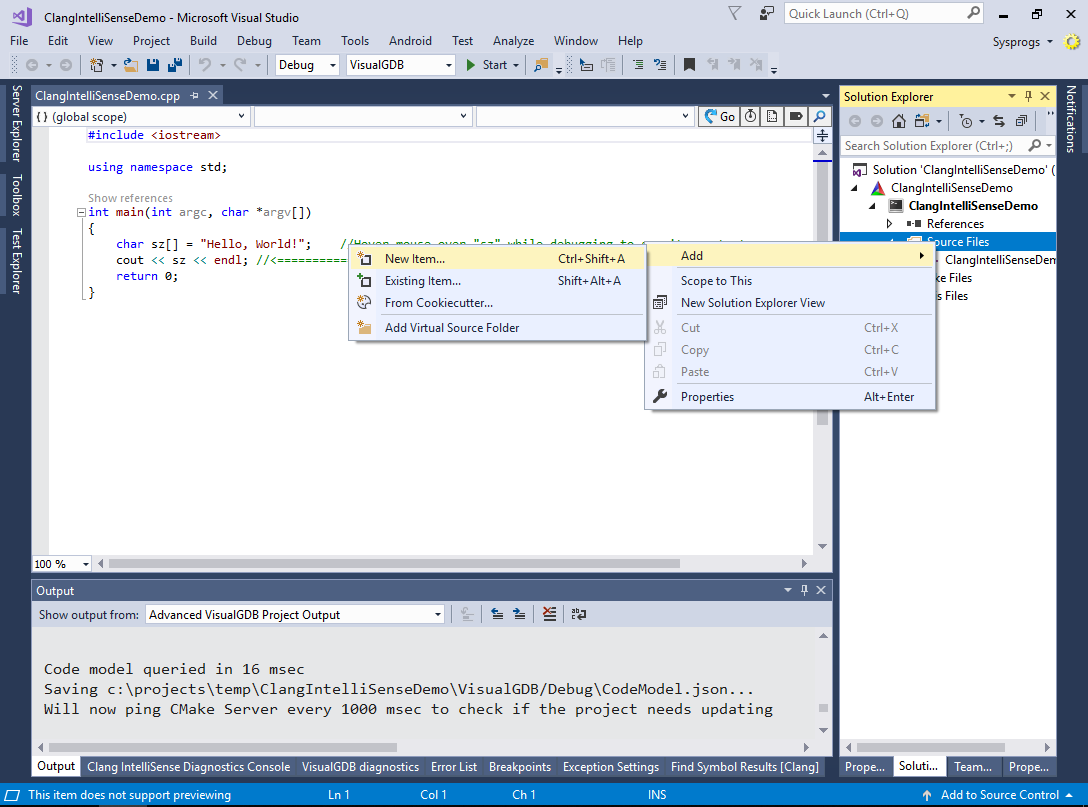The image size is (1088, 807).
Task: Toggle word wrap in the Output panel
Action: (579, 613)
